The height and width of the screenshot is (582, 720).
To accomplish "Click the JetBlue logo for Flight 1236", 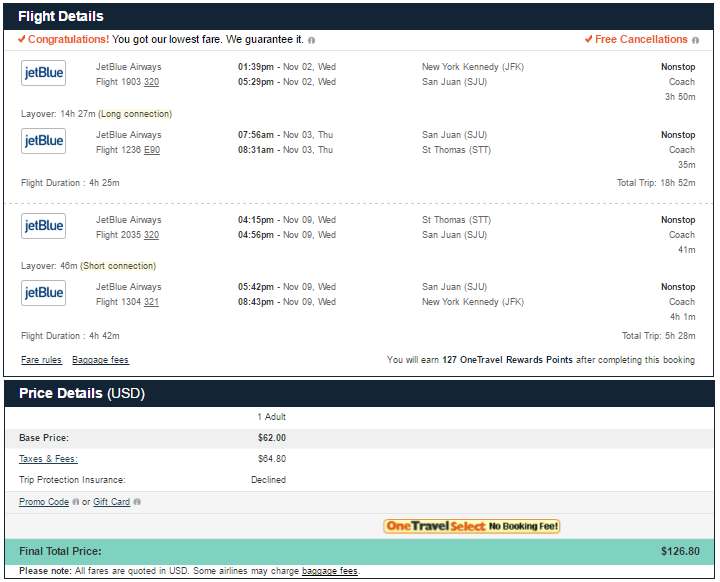I will tap(43, 141).
